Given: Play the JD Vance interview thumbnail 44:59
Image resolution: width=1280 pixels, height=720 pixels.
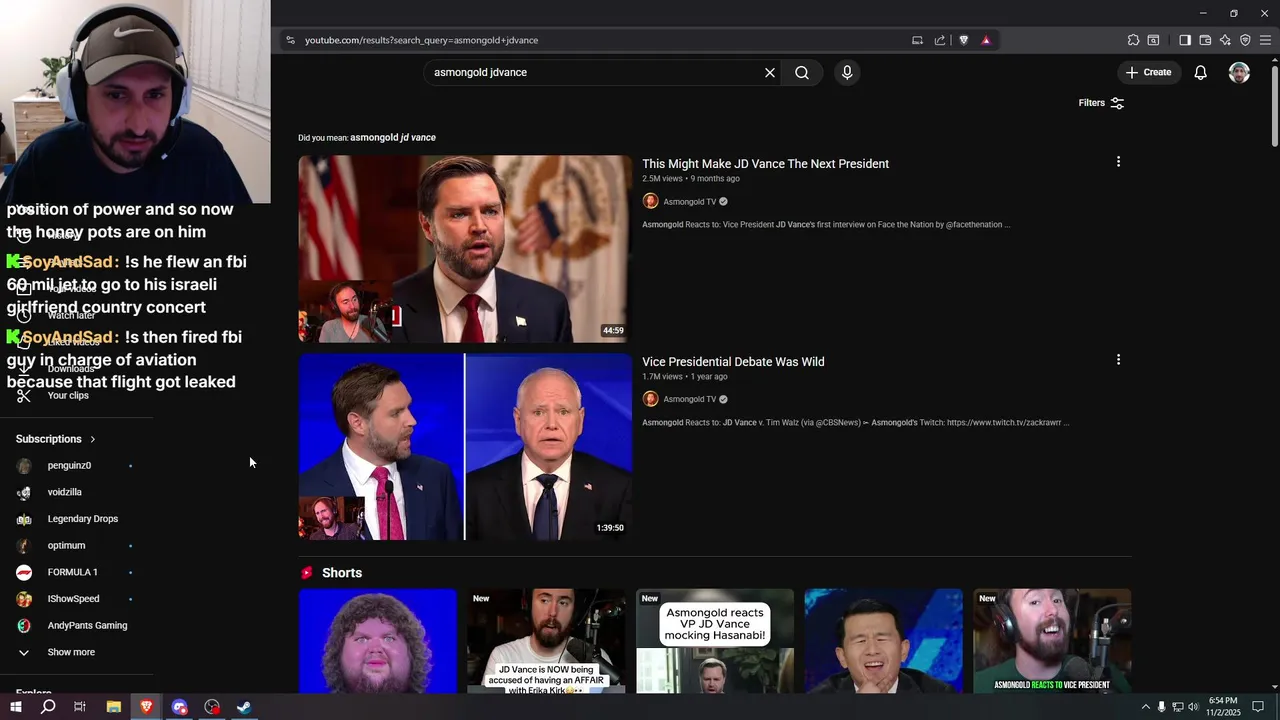Looking at the screenshot, I should (x=465, y=248).
